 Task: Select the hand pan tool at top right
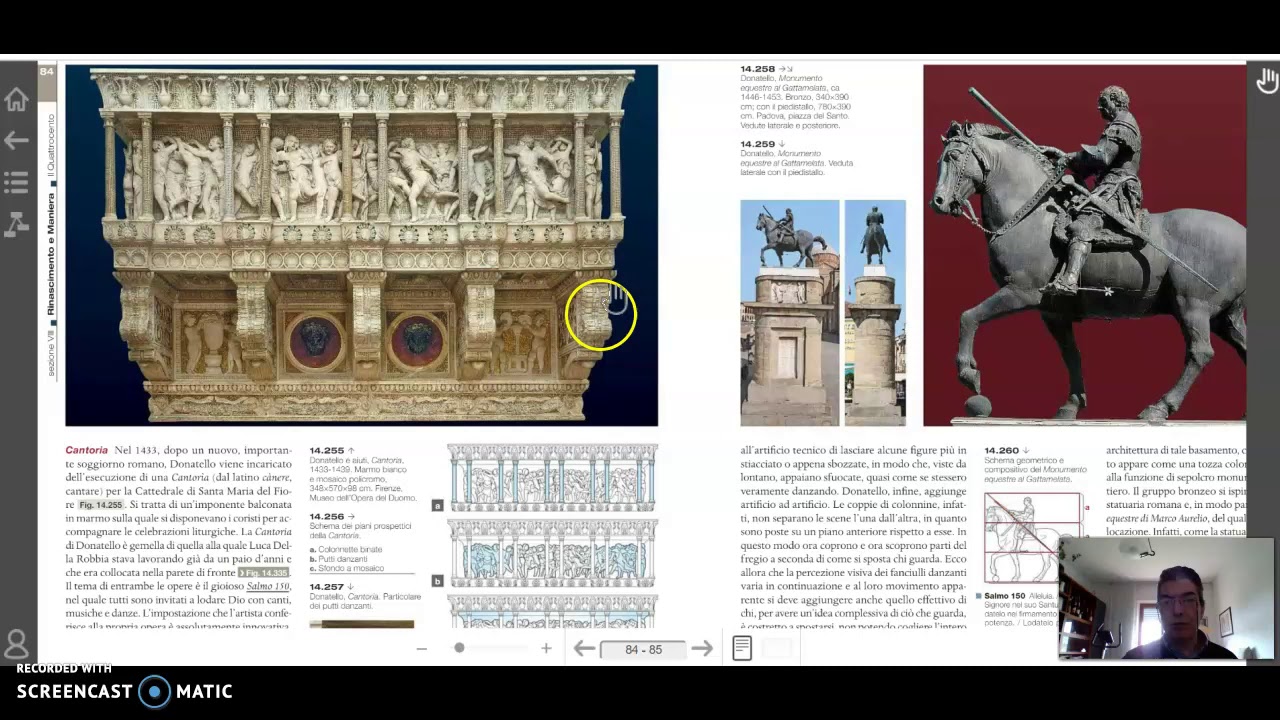[x=1267, y=81]
